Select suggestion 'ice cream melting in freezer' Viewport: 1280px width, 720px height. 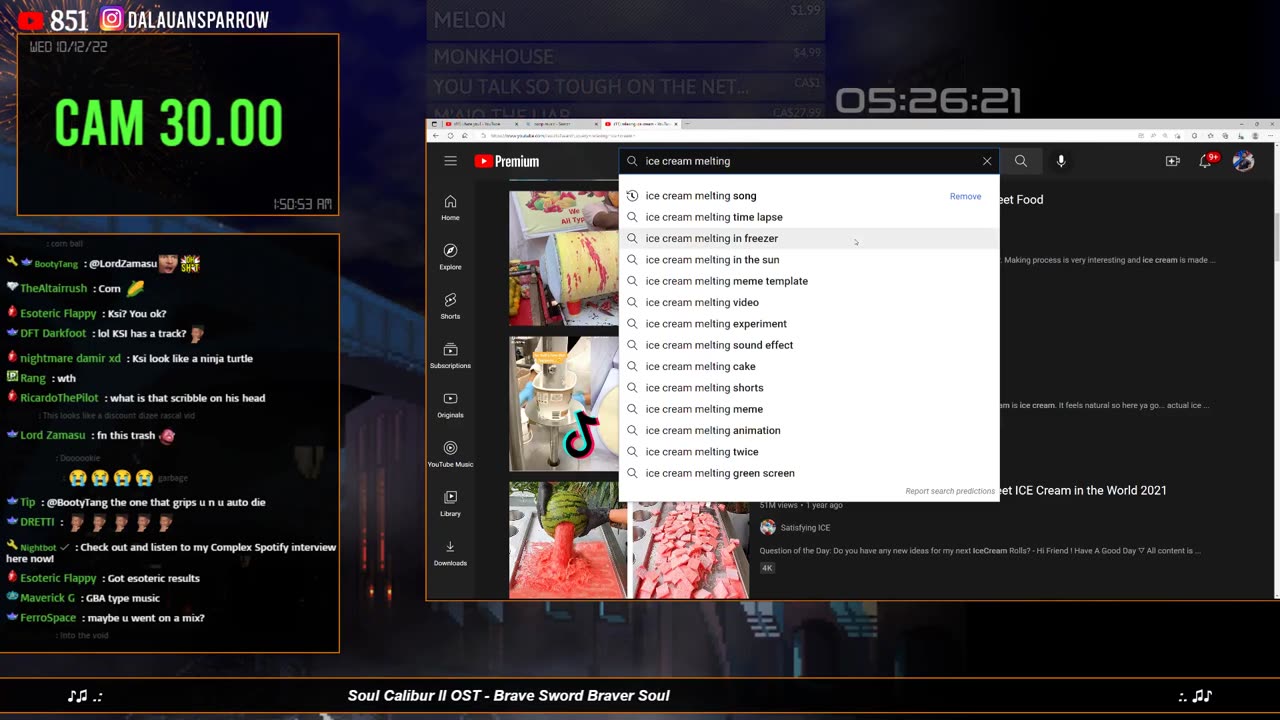[x=809, y=238]
